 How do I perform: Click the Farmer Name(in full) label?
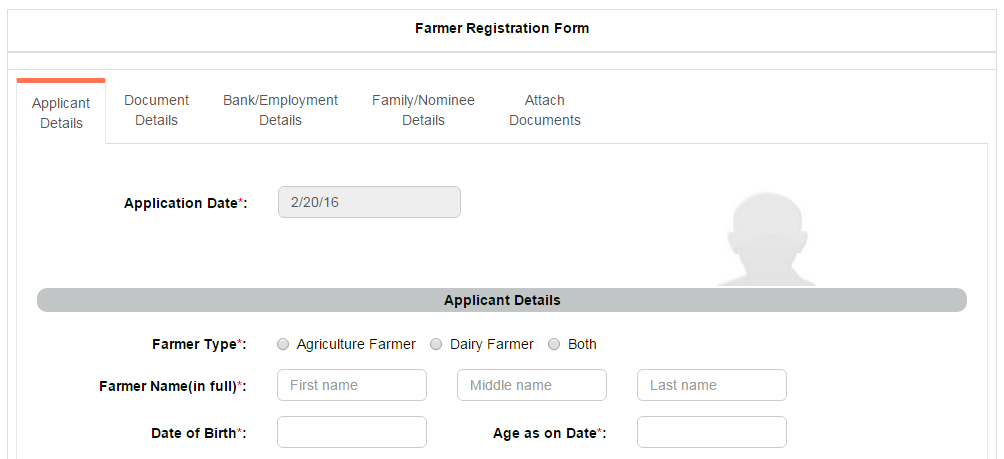coord(173,386)
